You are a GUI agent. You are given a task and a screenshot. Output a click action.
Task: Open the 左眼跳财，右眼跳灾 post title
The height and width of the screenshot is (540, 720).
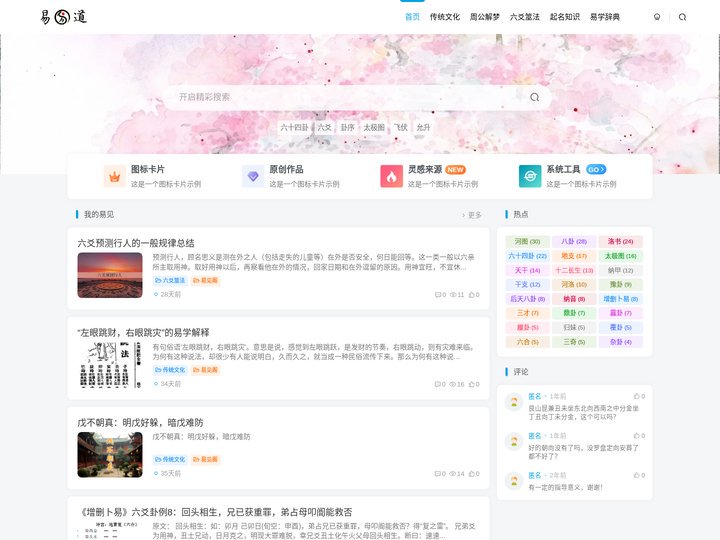pos(143,332)
